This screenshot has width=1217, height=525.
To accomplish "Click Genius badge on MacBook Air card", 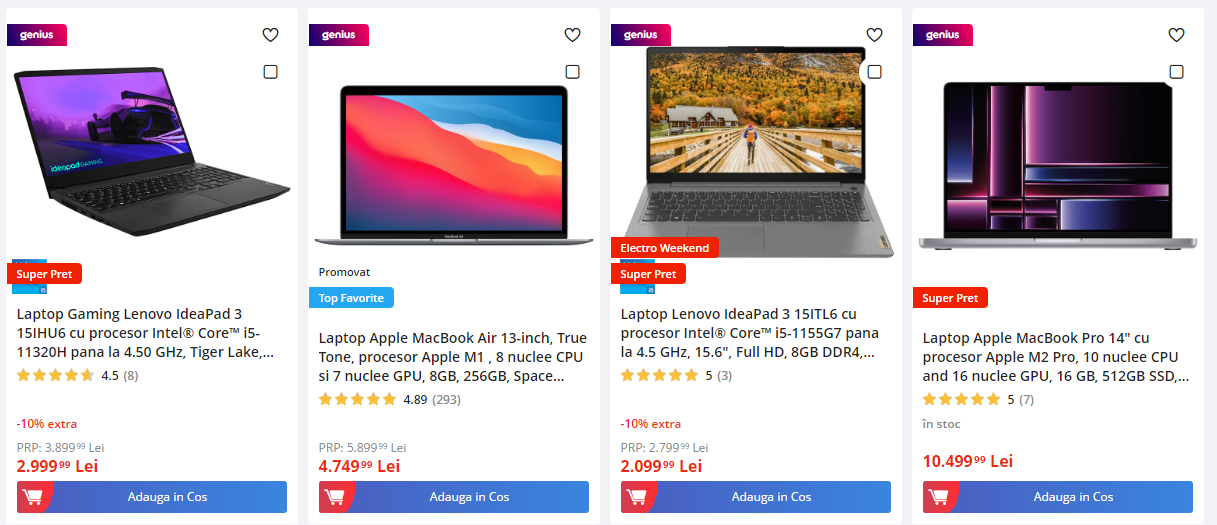I will coord(339,35).
